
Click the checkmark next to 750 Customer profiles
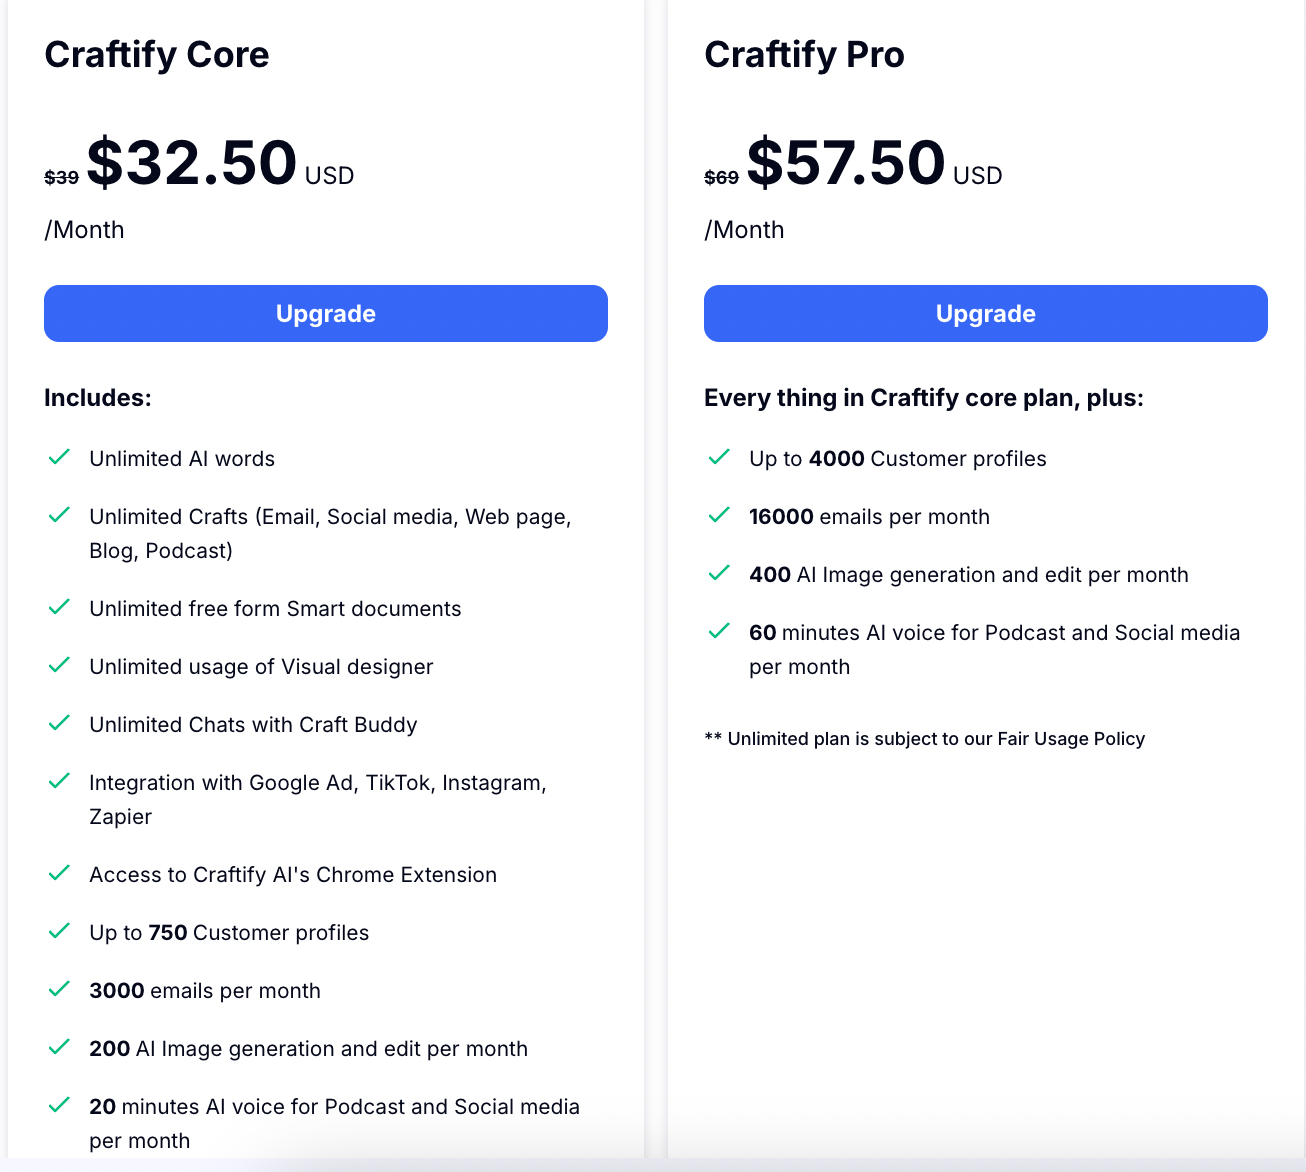coord(59,931)
